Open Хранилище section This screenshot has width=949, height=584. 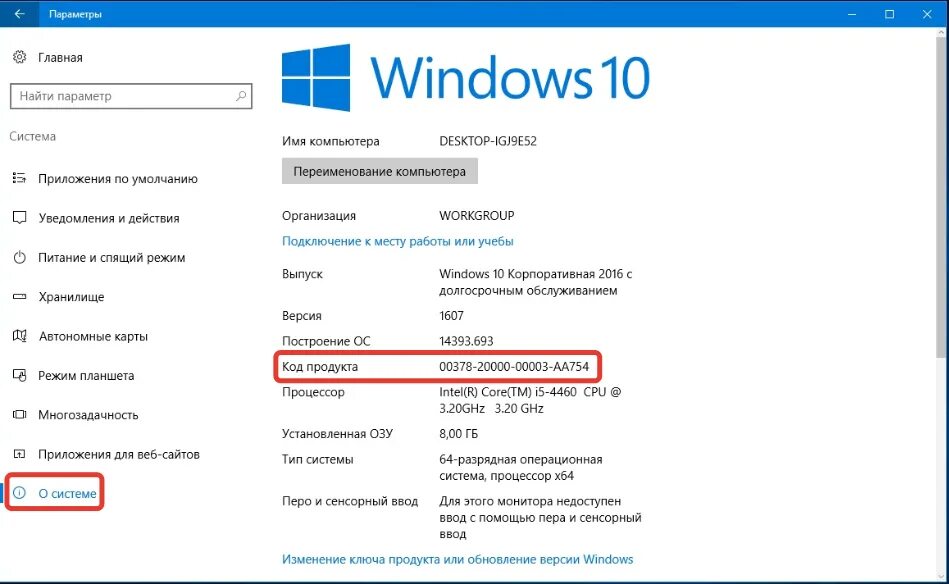(71, 297)
